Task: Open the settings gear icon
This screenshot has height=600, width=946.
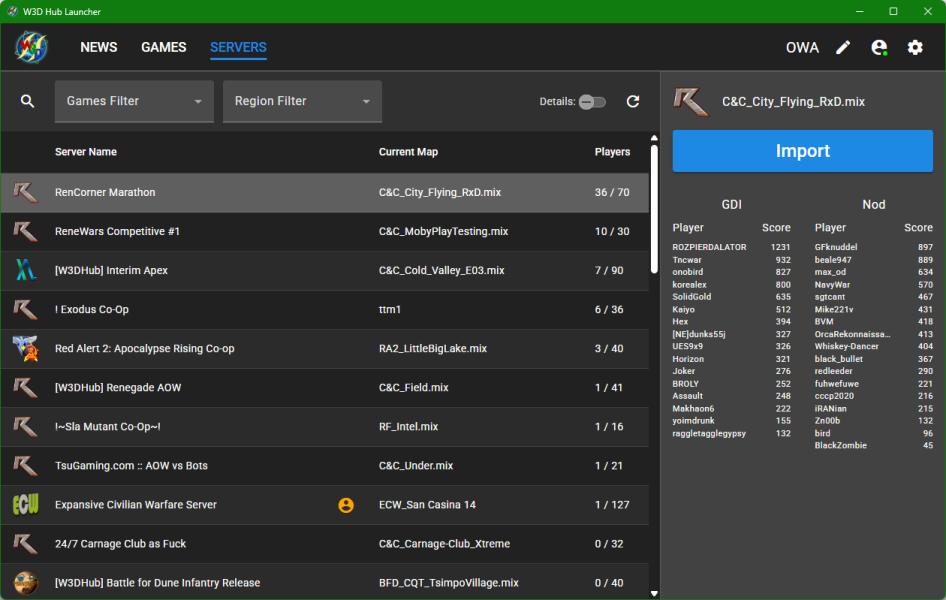Action: (x=915, y=47)
